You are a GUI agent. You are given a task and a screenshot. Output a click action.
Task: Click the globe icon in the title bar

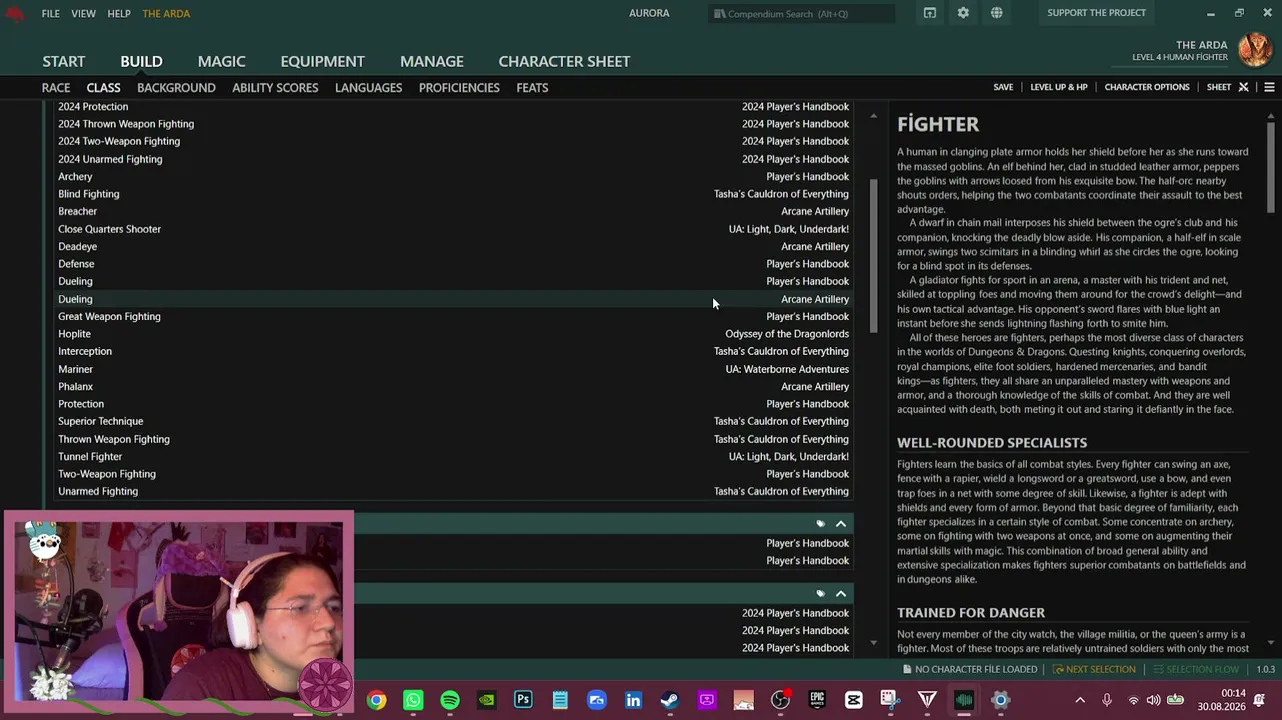pyautogui.click(x=997, y=13)
